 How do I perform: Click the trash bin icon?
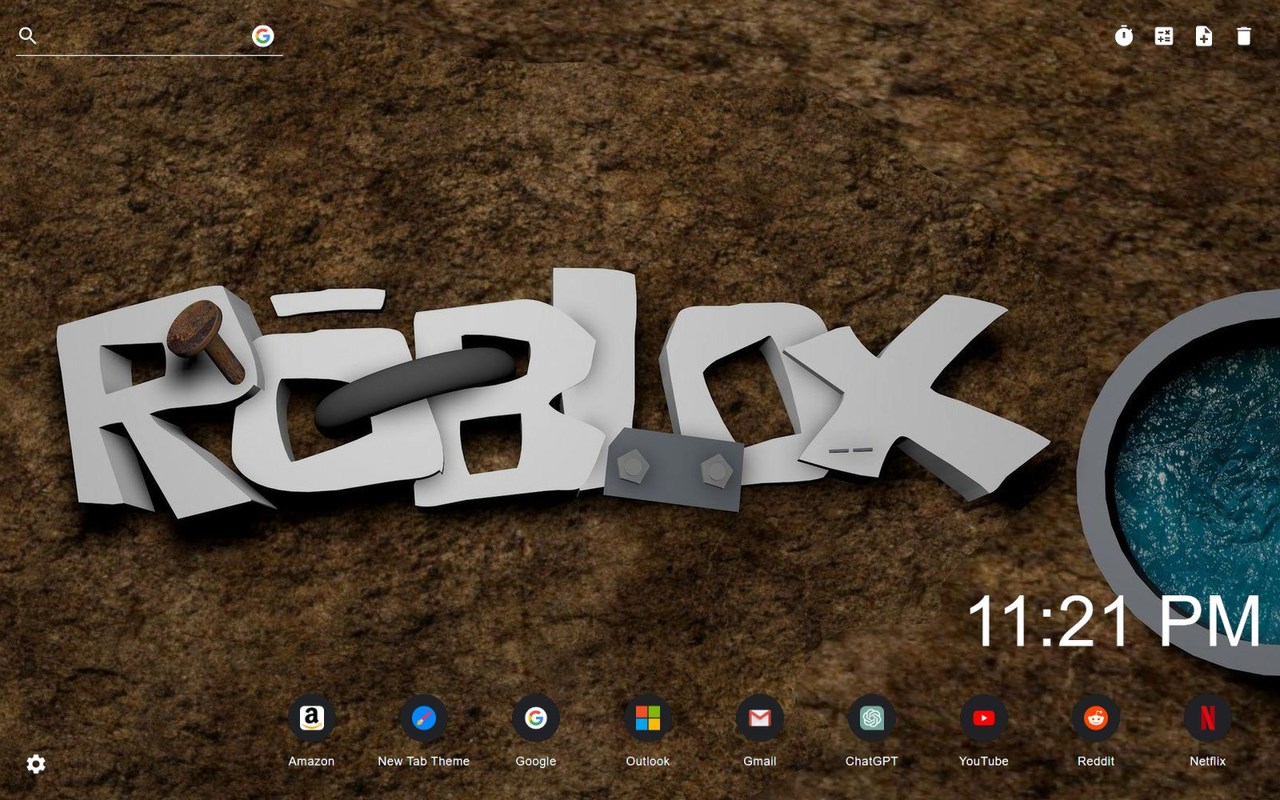pyautogui.click(x=1244, y=36)
